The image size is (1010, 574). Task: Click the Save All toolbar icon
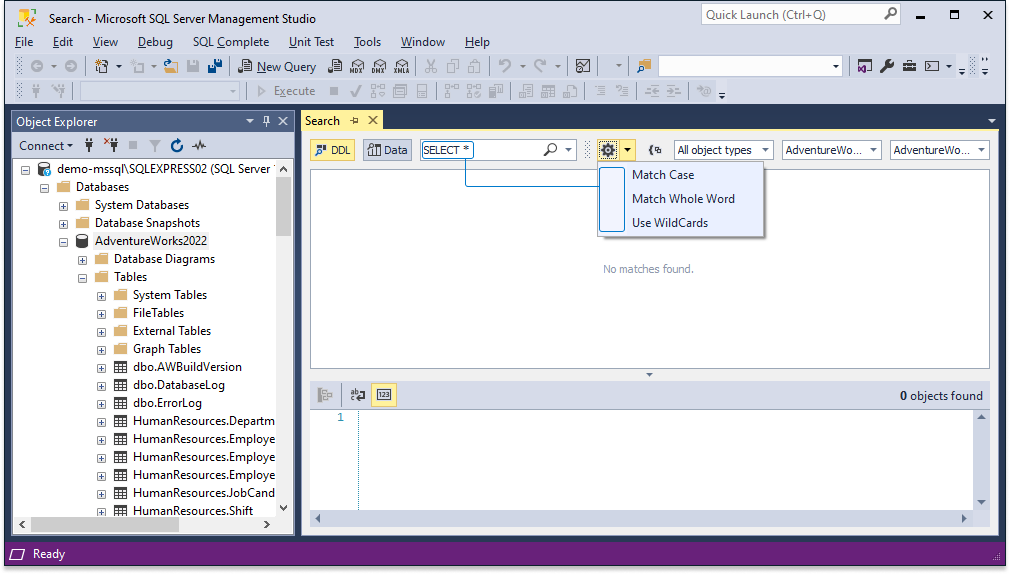(x=214, y=66)
